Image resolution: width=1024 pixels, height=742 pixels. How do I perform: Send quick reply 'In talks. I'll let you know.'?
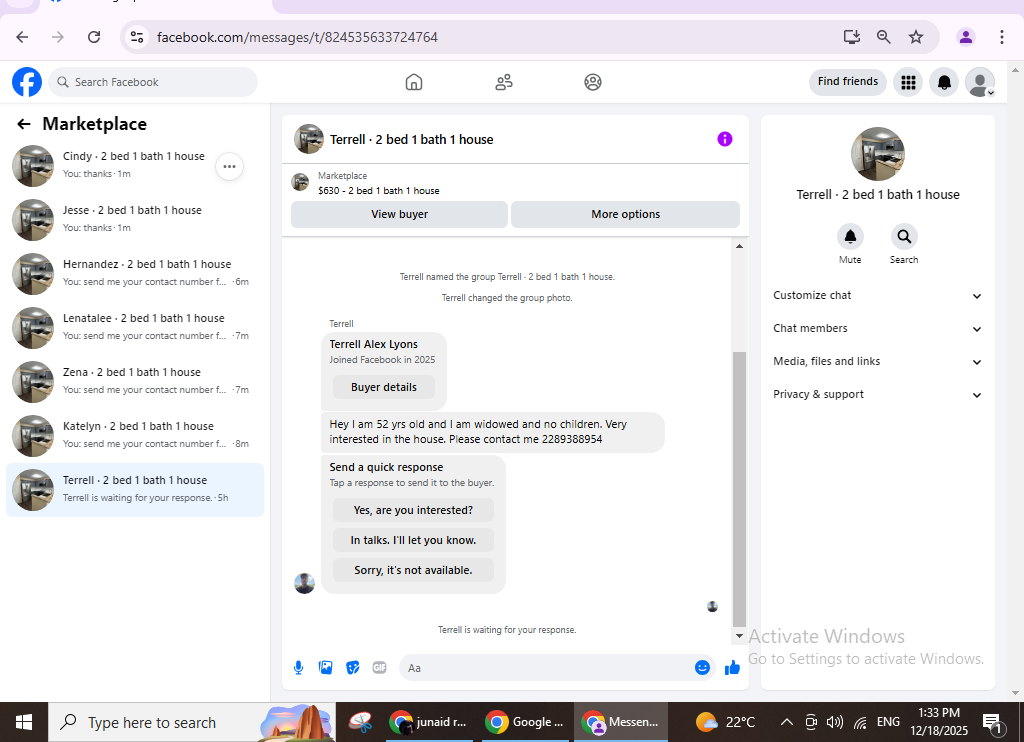(x=413, y=540)
